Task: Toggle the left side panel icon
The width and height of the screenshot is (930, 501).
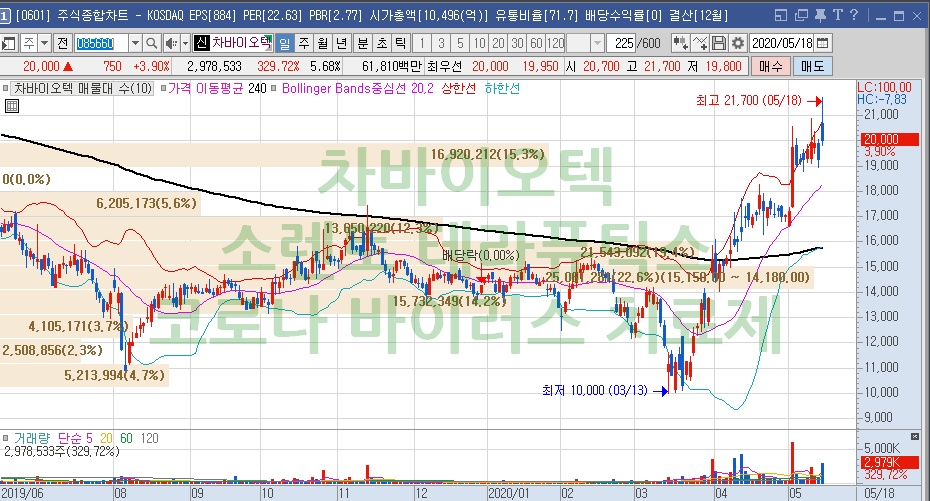Action: (x=9, y=43)
